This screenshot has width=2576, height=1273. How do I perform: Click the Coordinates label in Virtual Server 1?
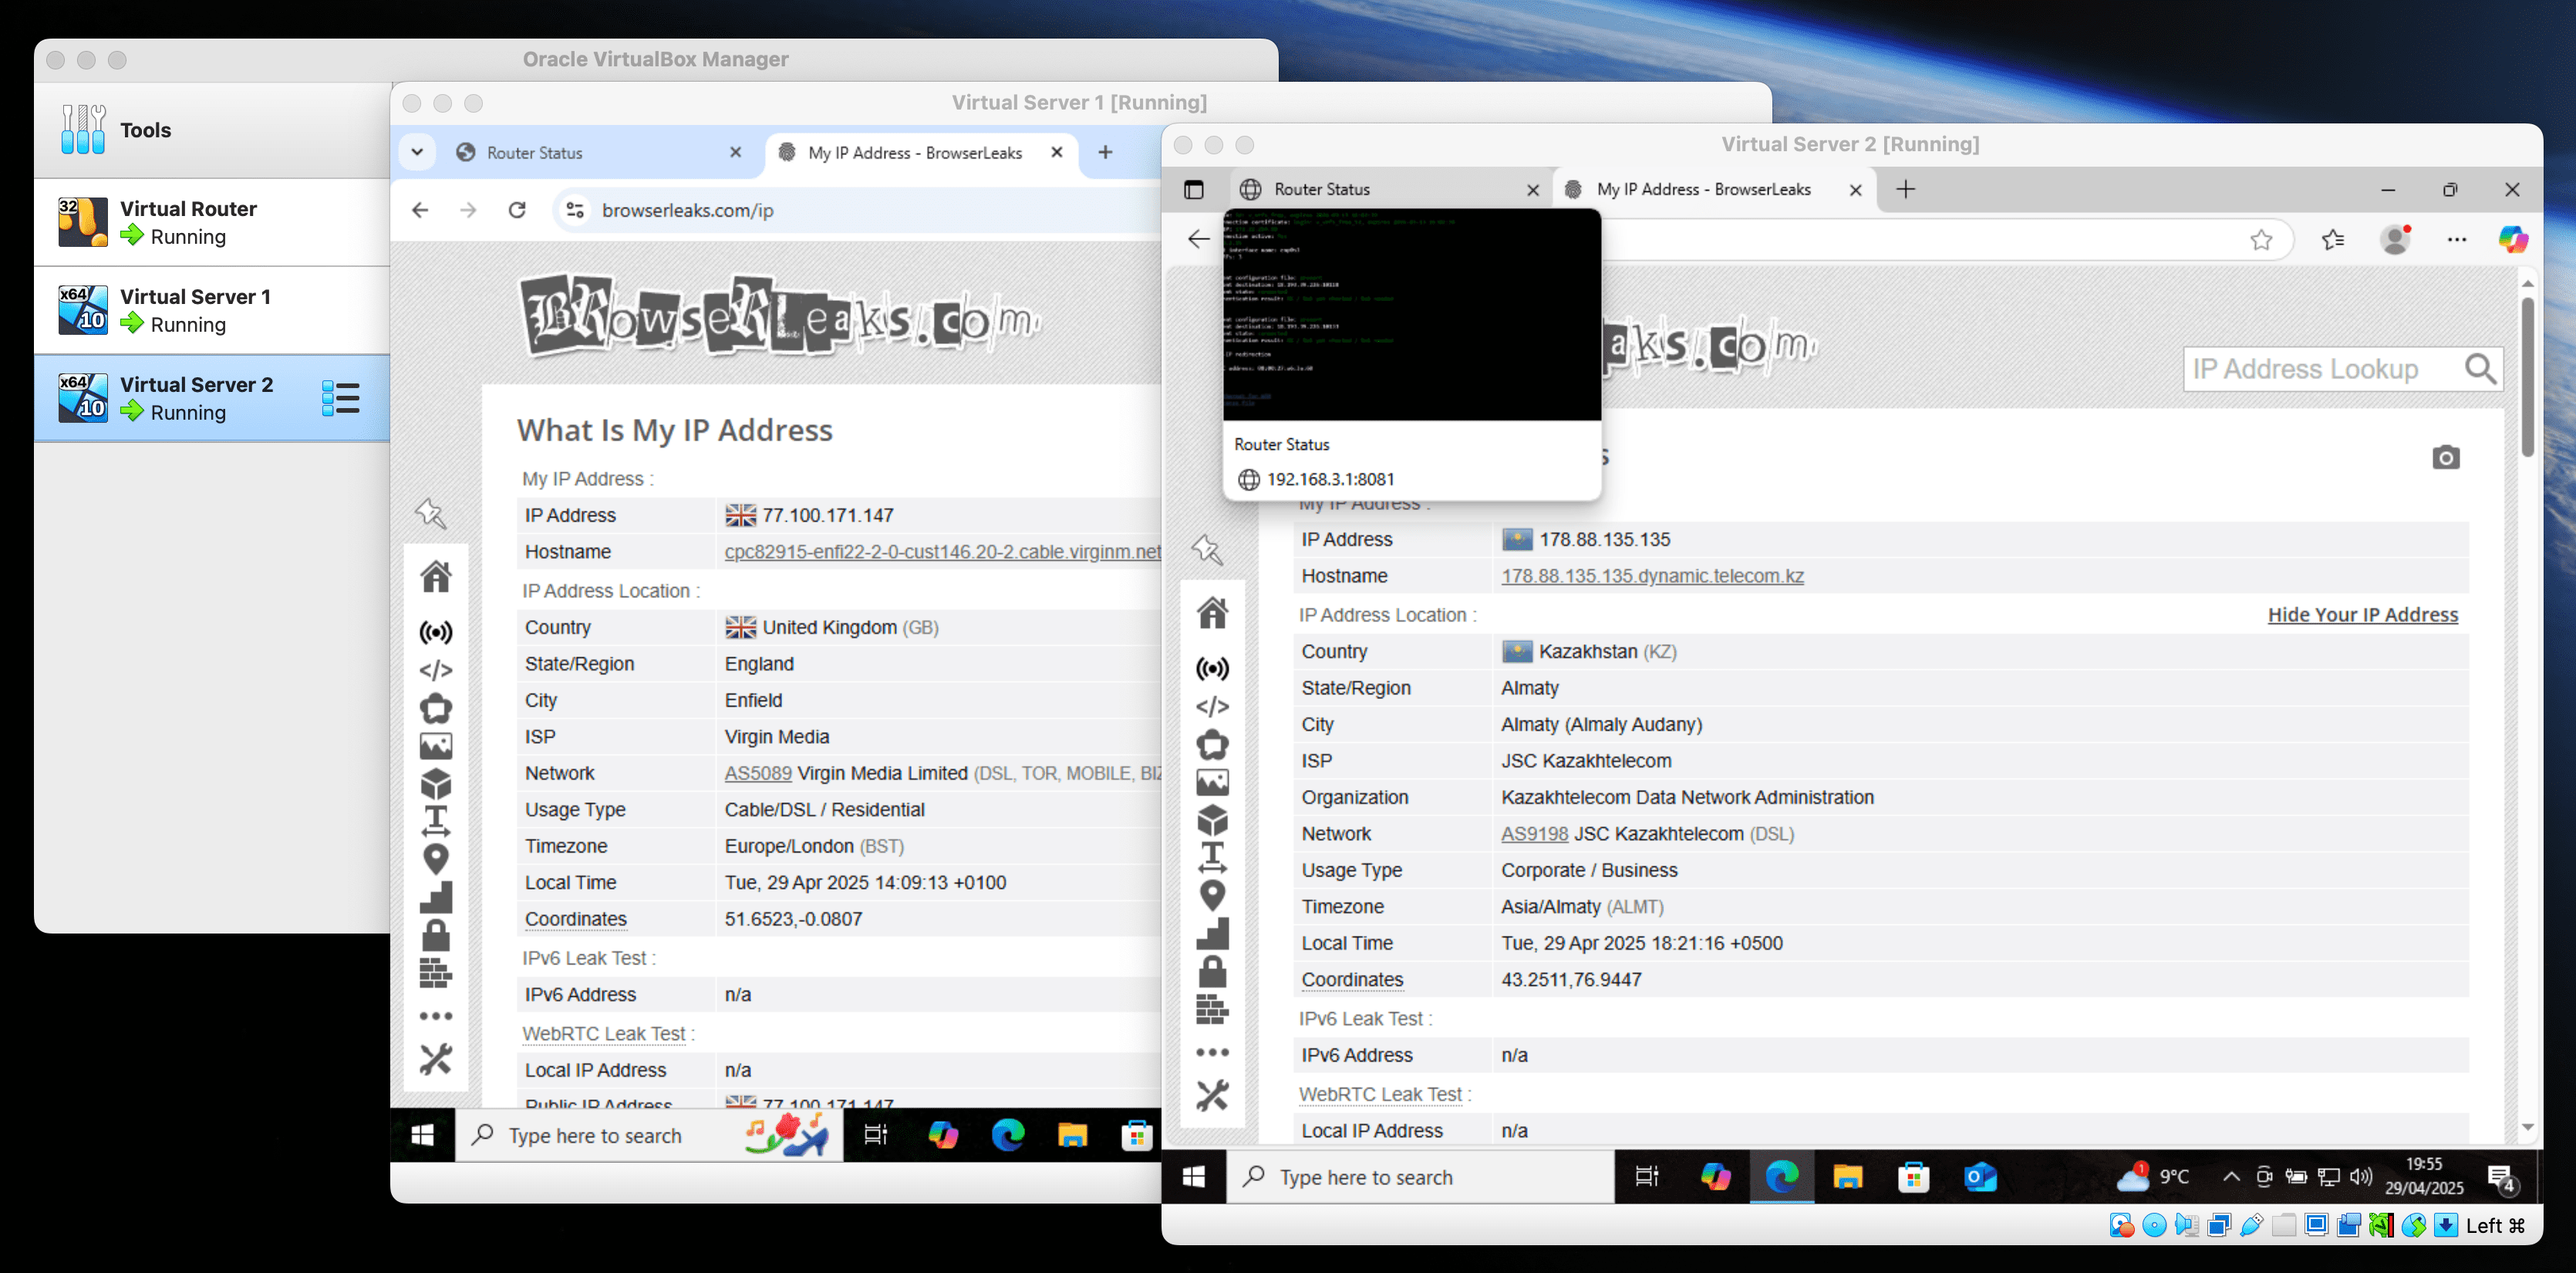point(576,919)
